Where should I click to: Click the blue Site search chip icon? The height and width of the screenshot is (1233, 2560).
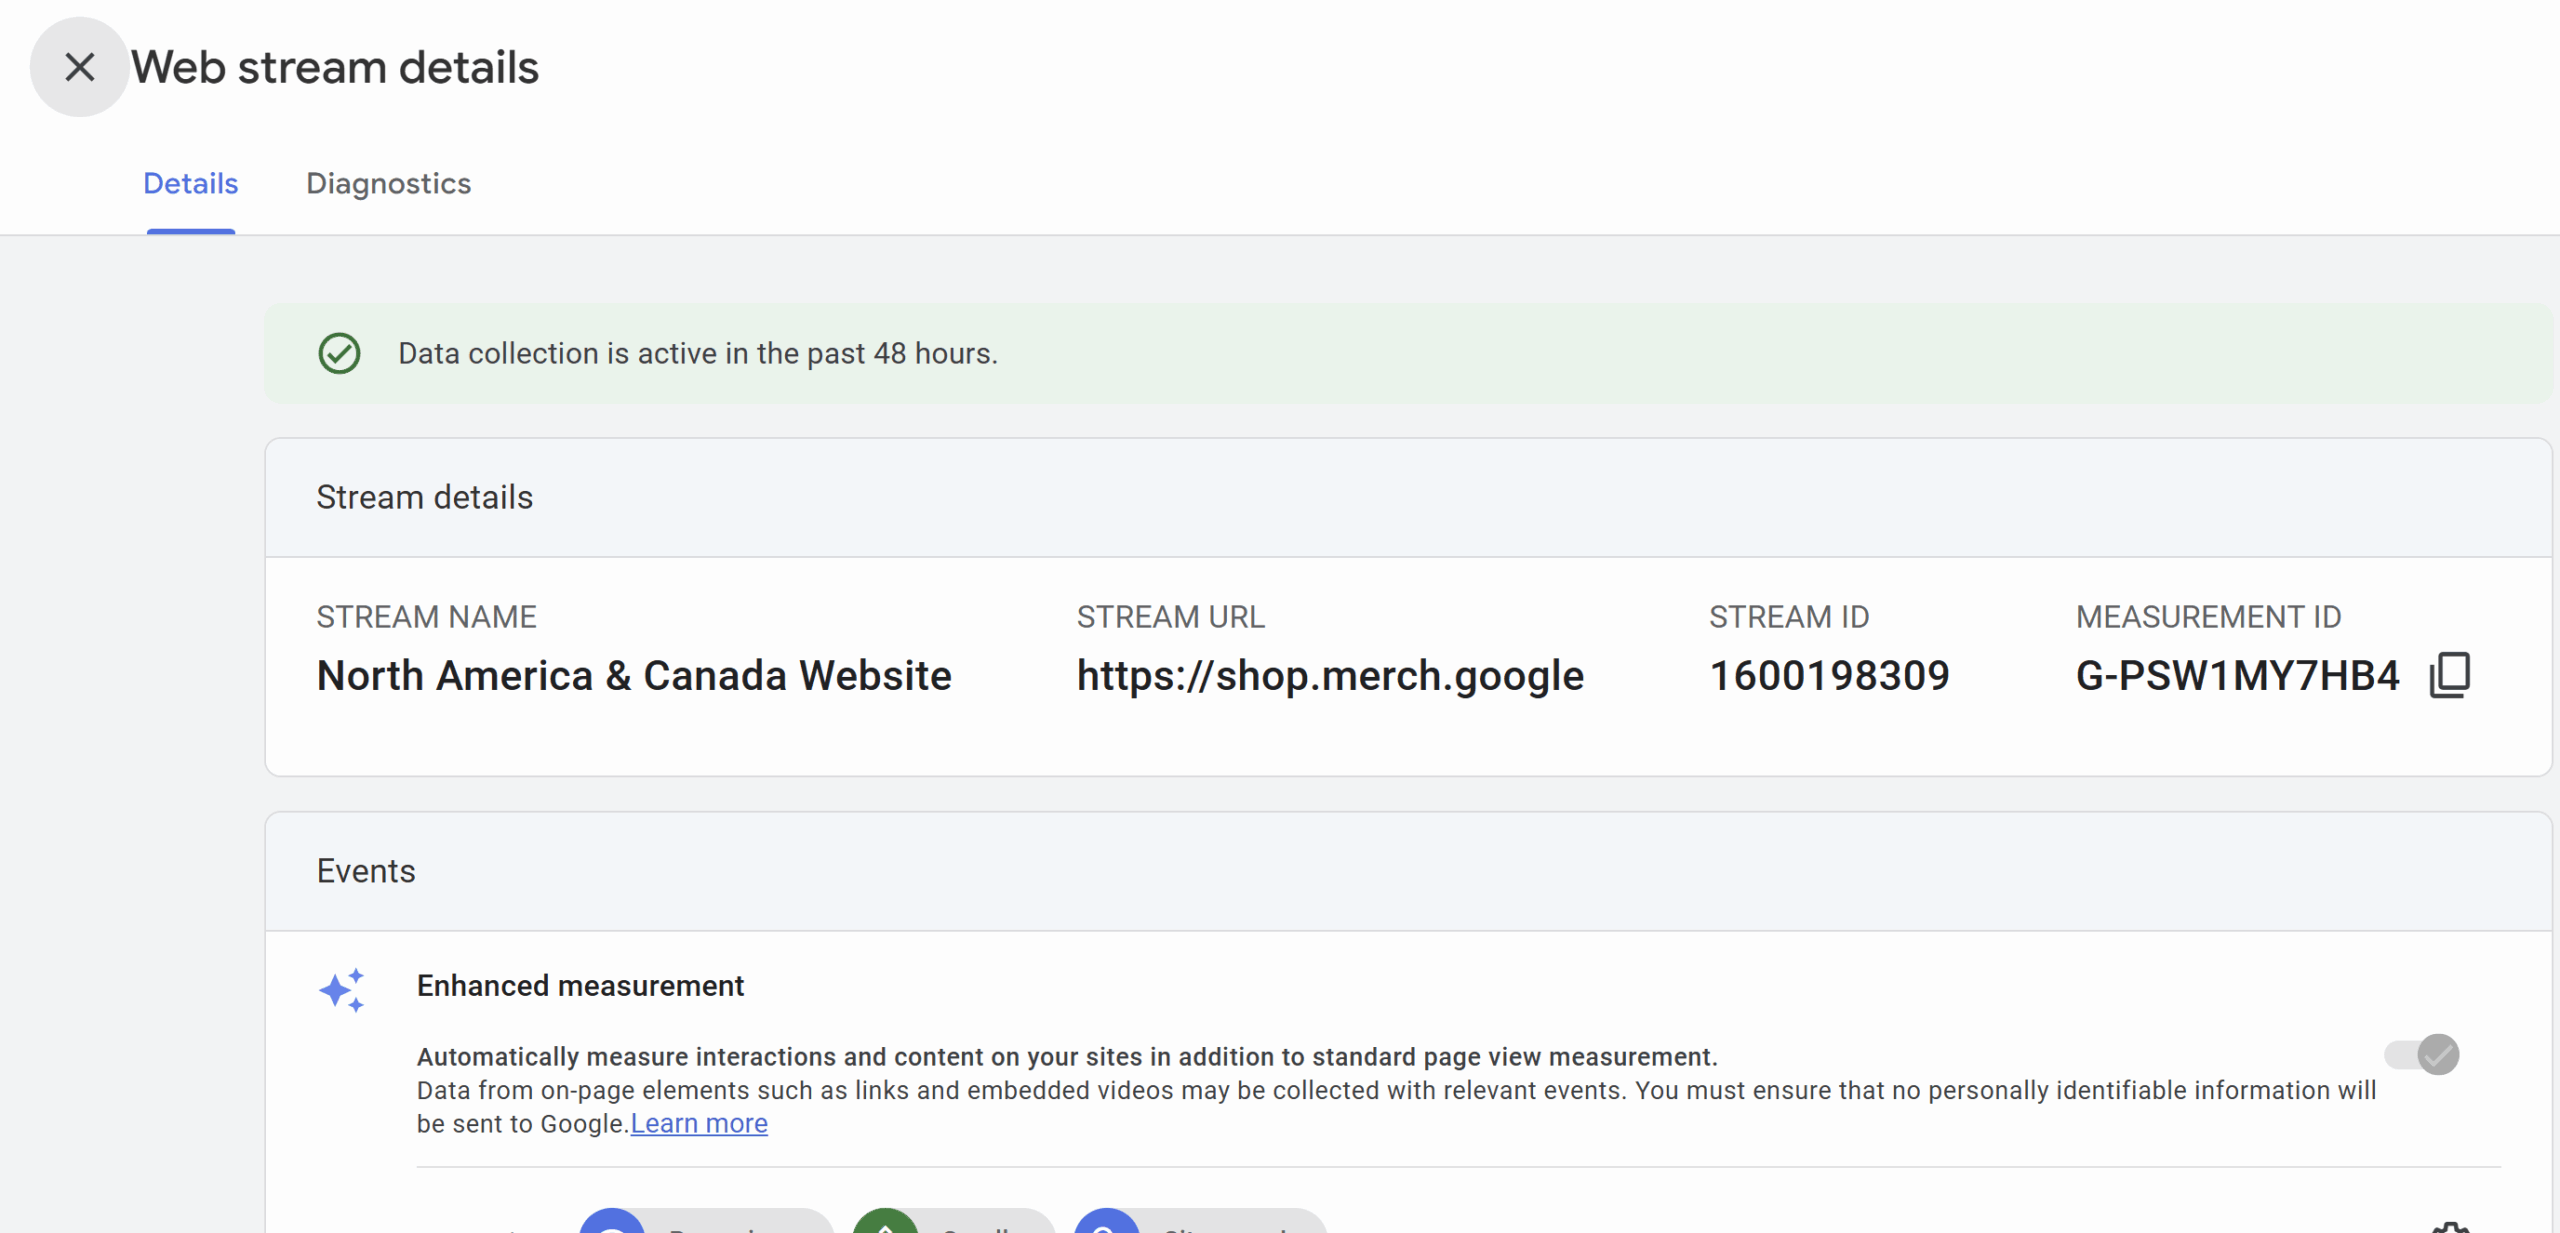(1107, 1224)
